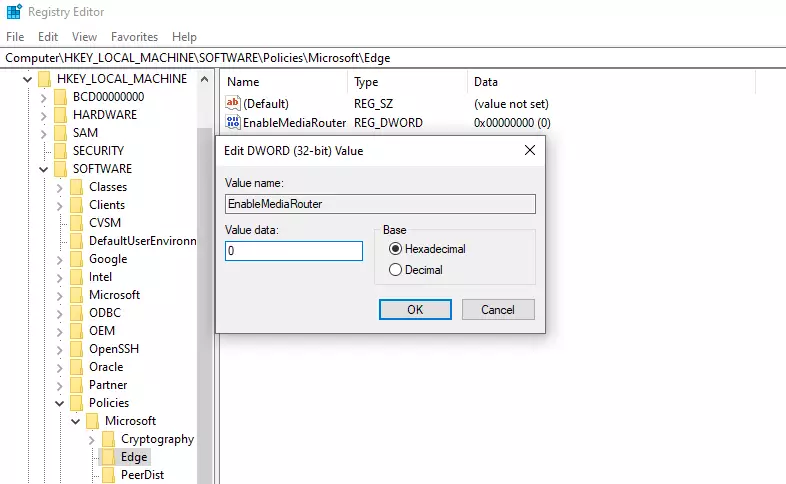Click the SAM folder icon

[x=61, y=133]
